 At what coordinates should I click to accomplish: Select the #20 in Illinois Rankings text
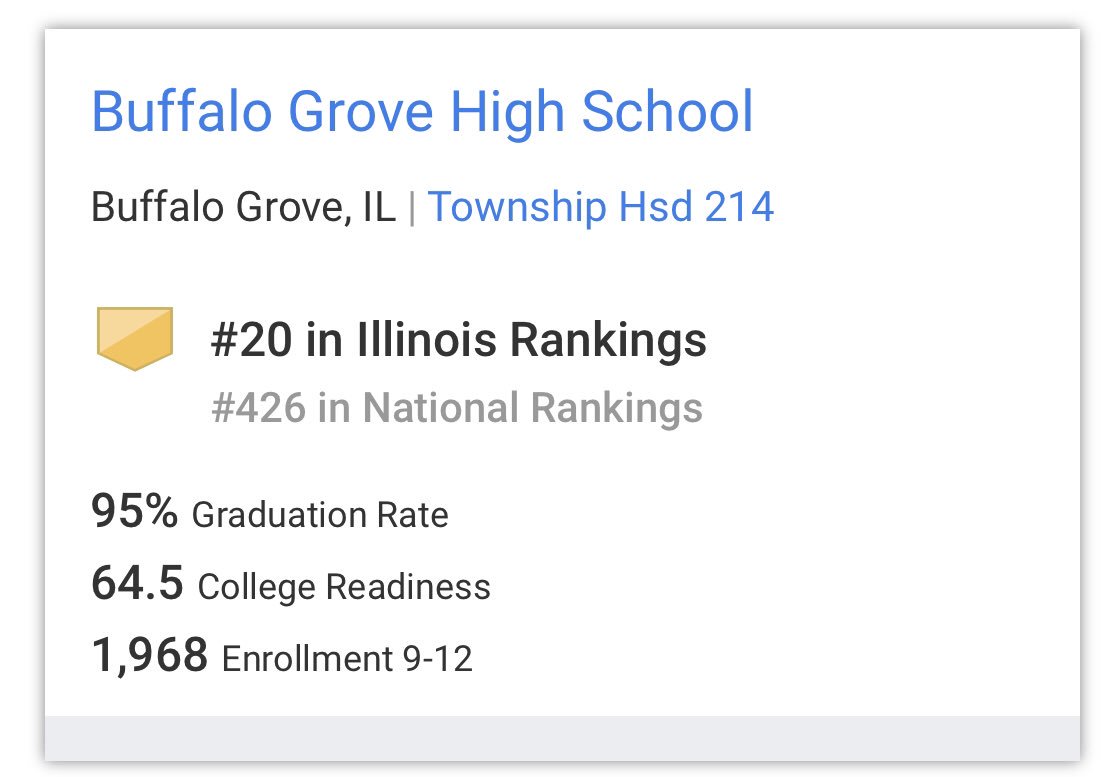459,339
